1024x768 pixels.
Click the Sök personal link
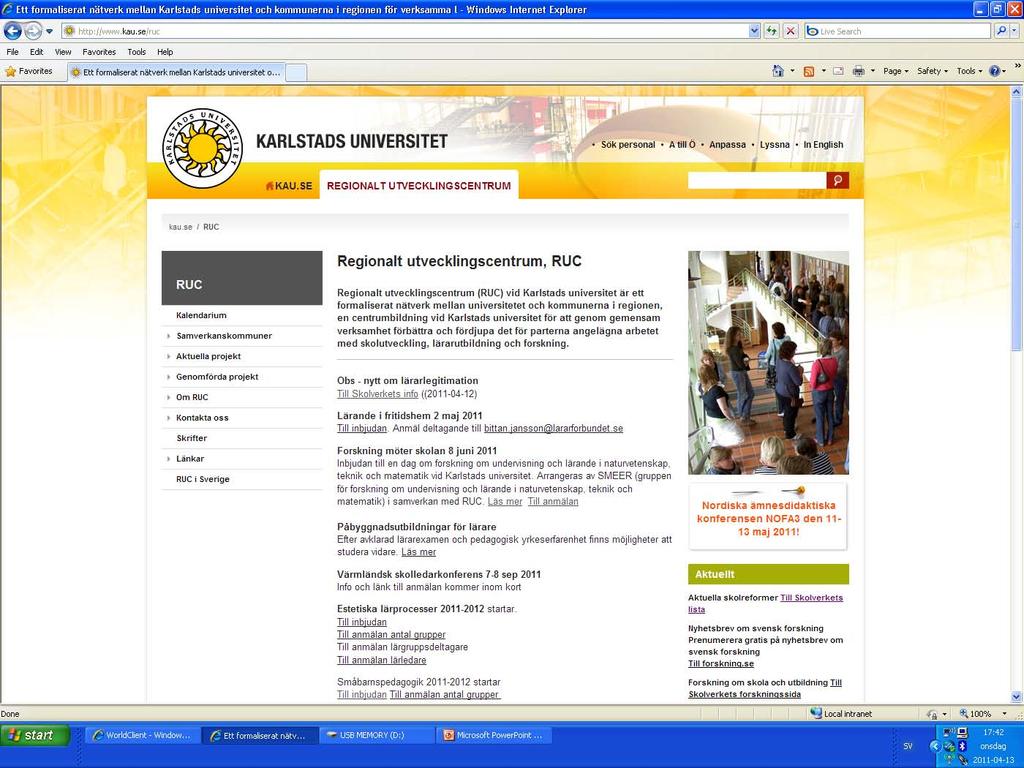[x=628, y=144]
